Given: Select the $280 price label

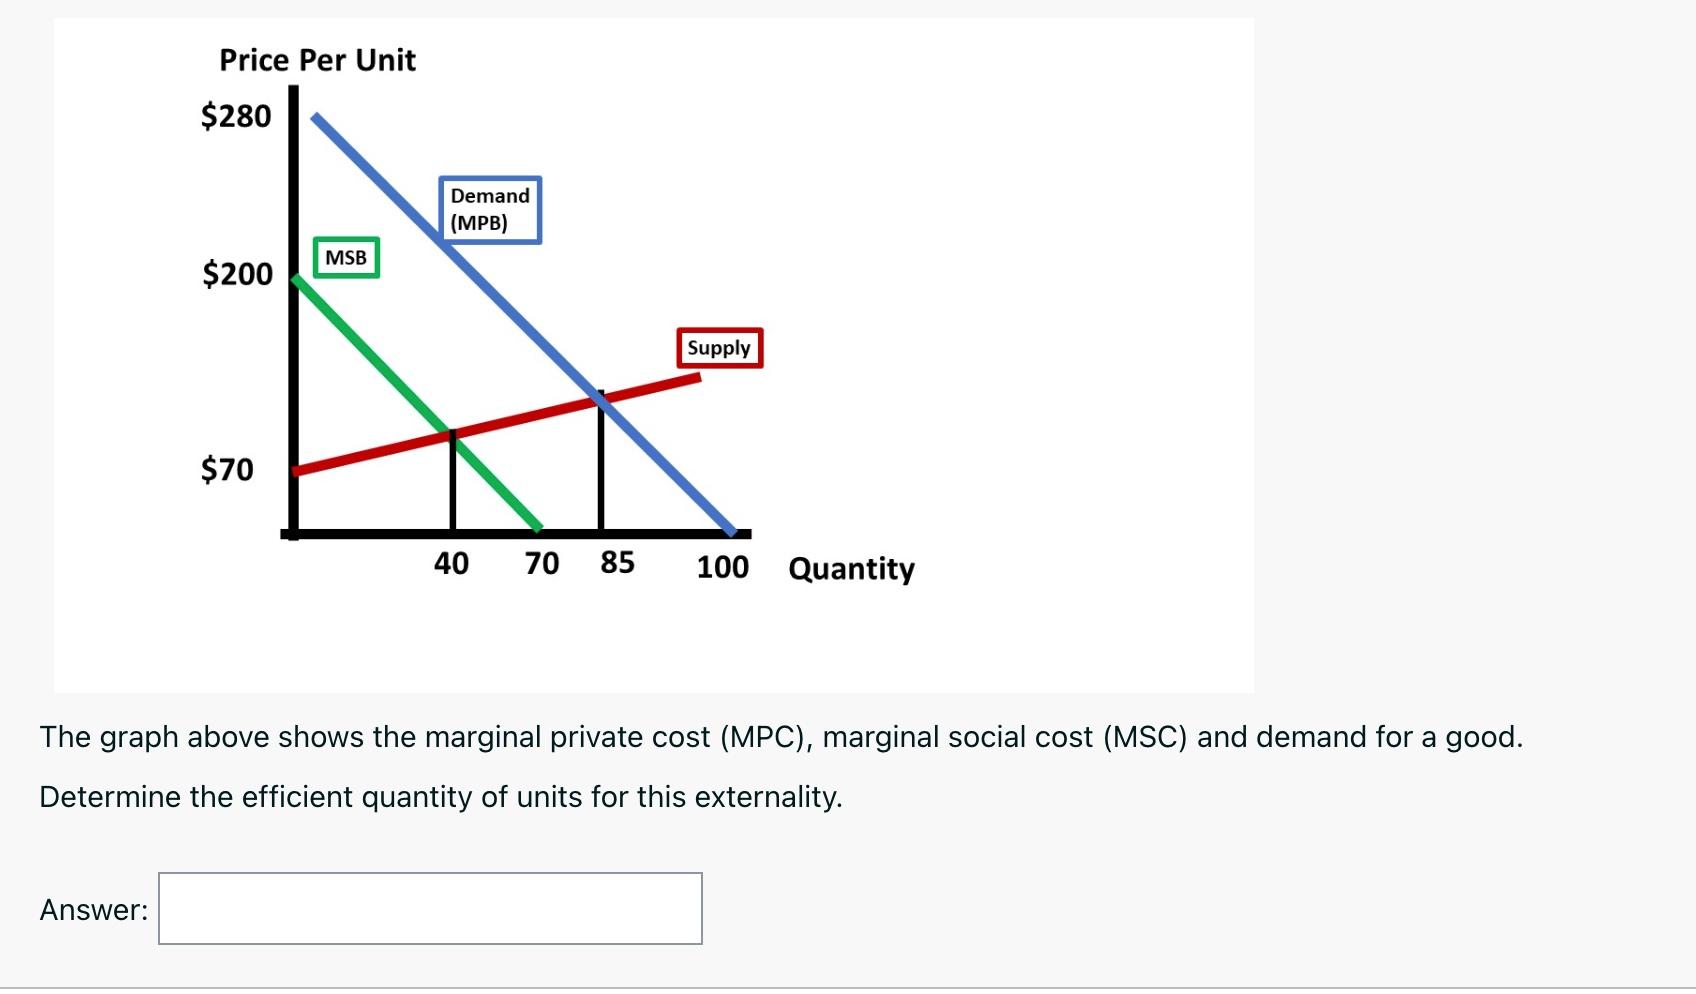Looking at the screenshot, I should point(237,117).
